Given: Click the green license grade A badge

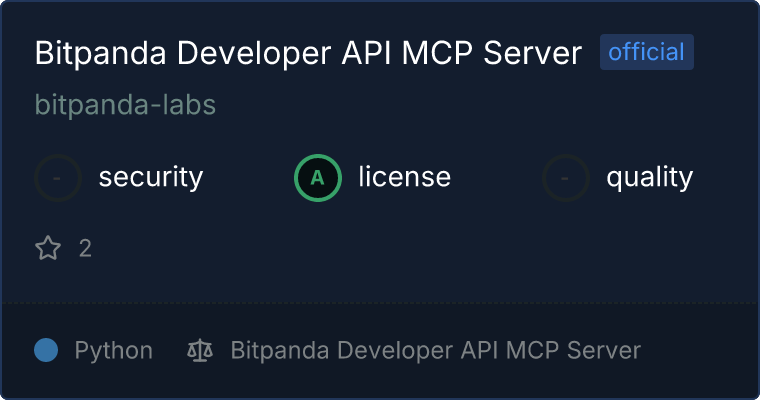Looking at the screenshot, I should 318,178.
